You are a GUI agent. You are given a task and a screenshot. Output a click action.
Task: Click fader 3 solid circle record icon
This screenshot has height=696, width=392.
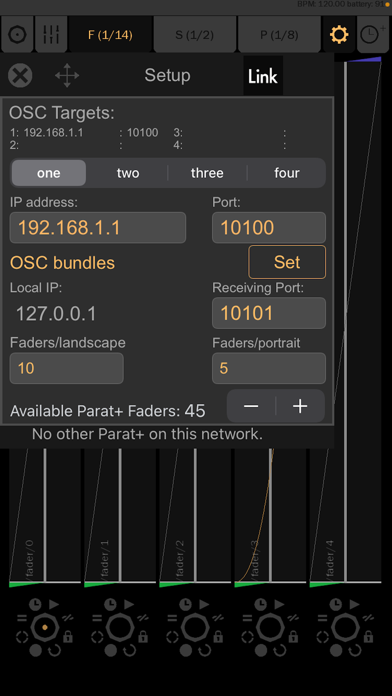tap(261, 650)
